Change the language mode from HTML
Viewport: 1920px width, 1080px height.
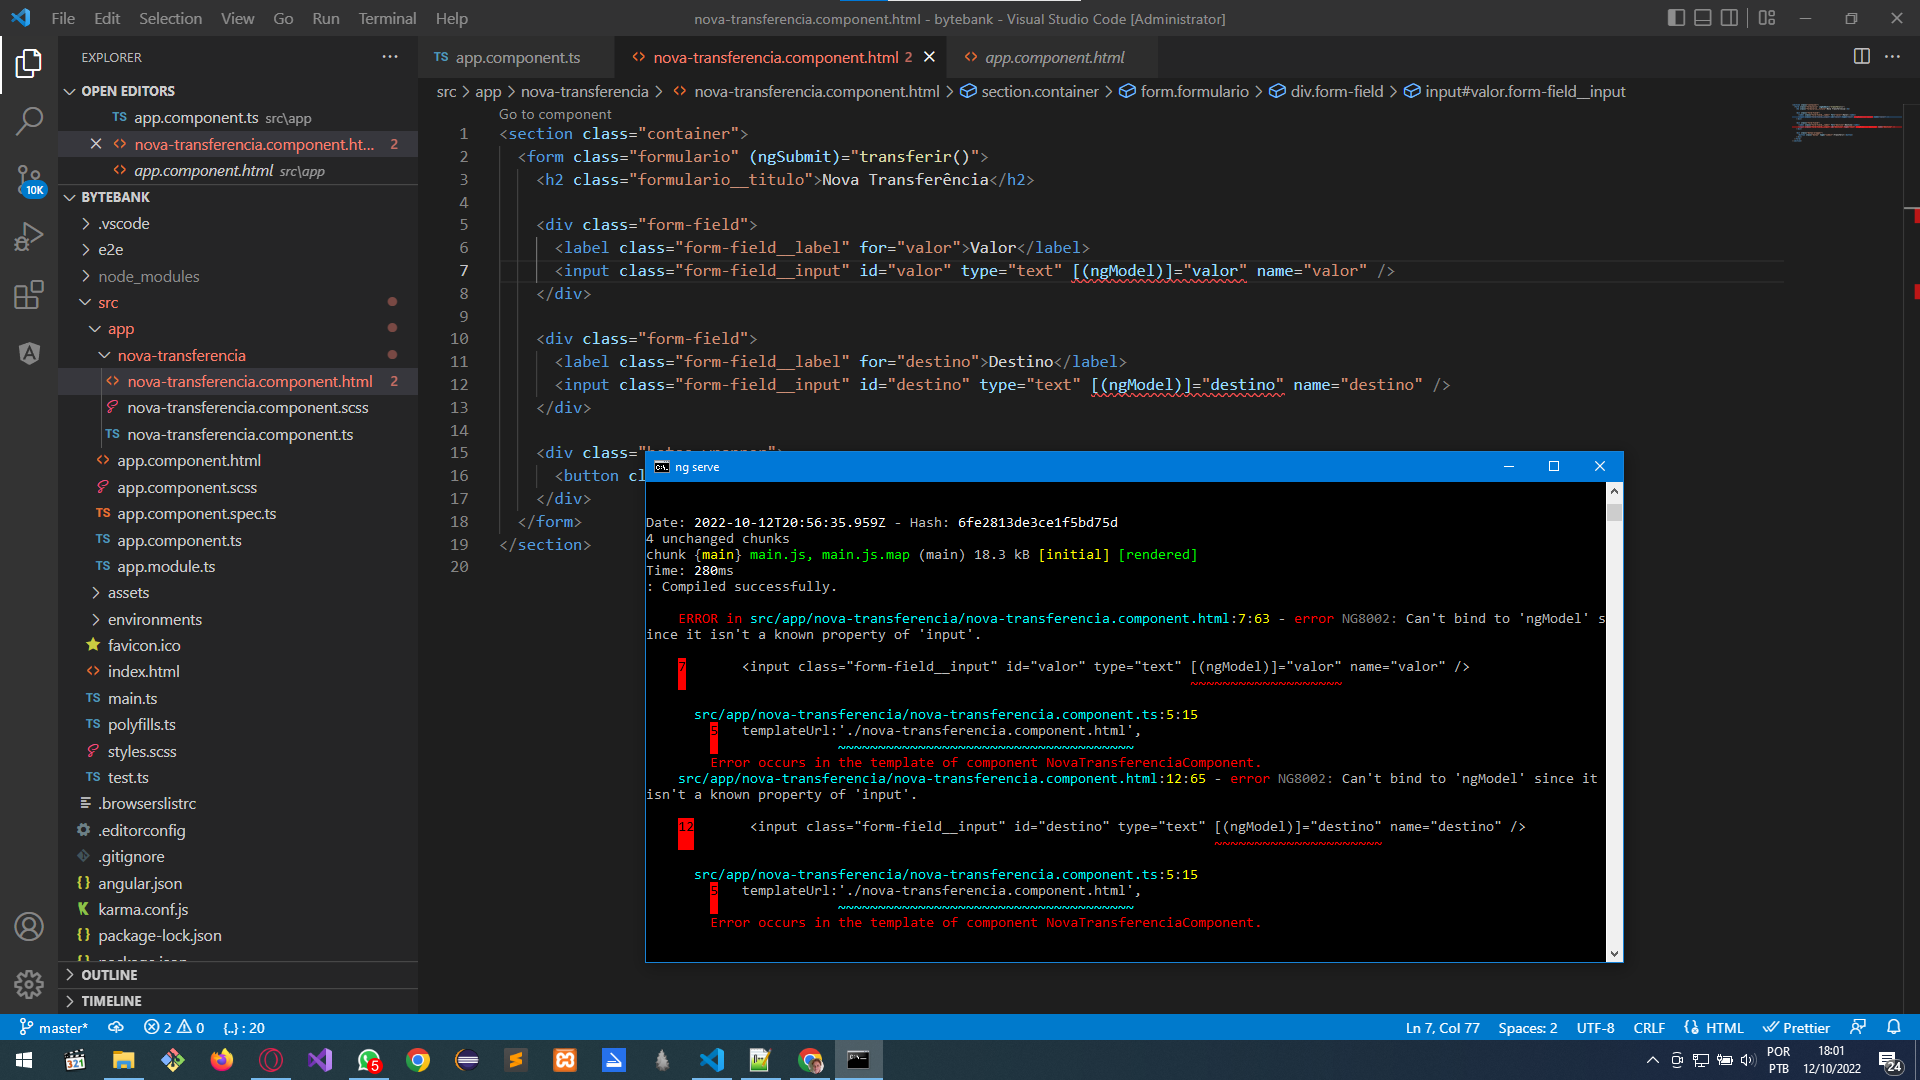click(x=1725, y=1028)
